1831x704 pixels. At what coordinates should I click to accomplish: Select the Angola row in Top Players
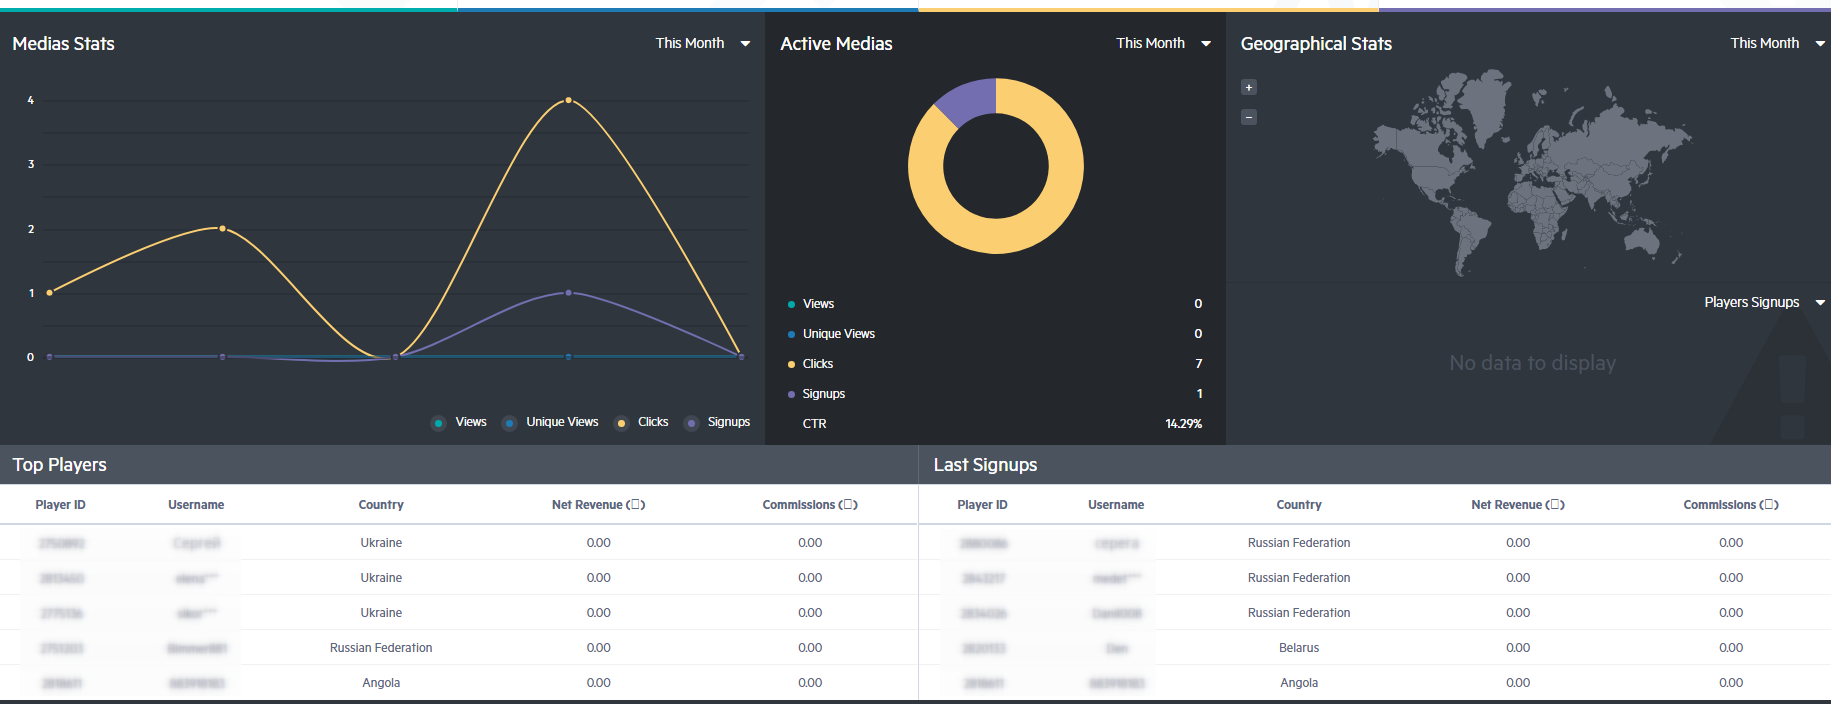(459, 683)
